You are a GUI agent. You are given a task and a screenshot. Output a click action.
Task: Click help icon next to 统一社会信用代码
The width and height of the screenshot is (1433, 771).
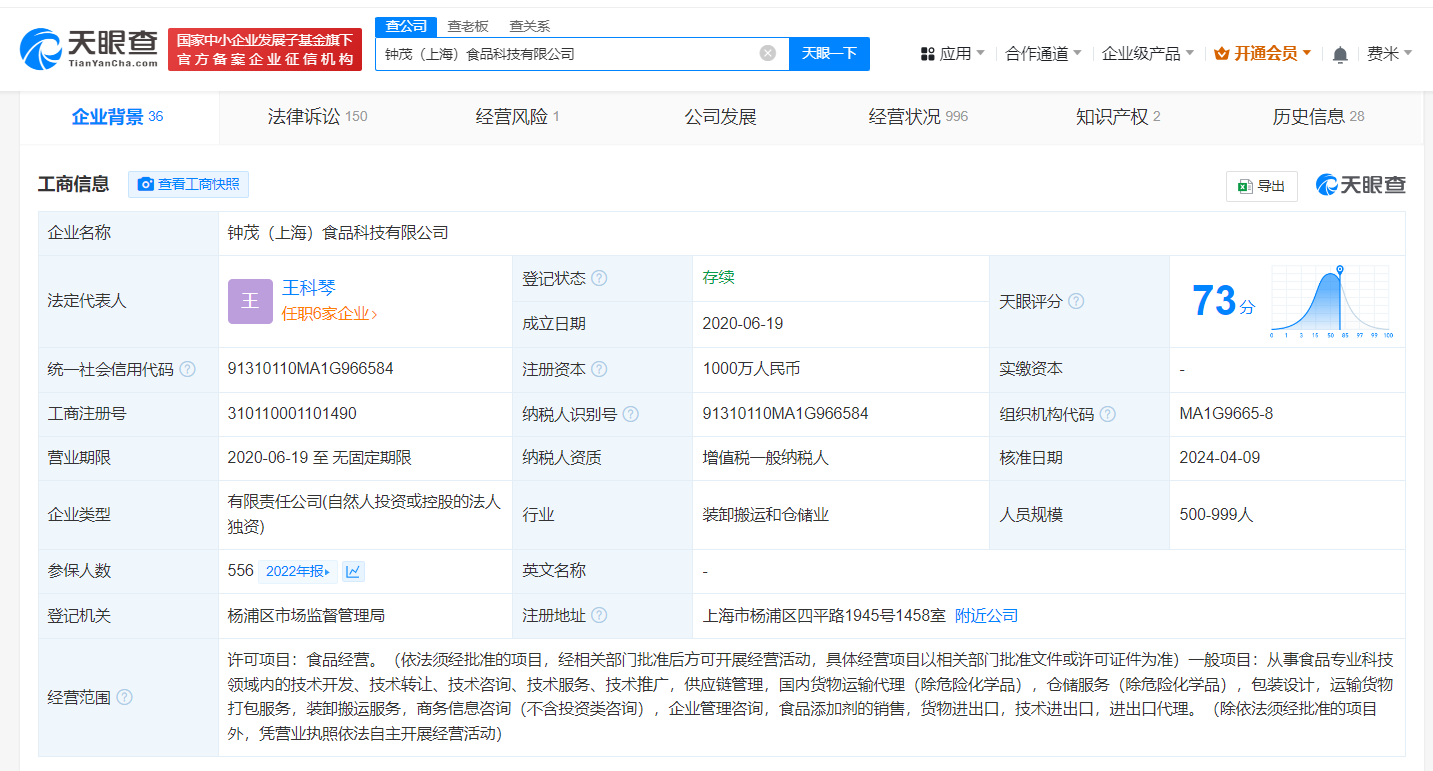click(187, 370)
